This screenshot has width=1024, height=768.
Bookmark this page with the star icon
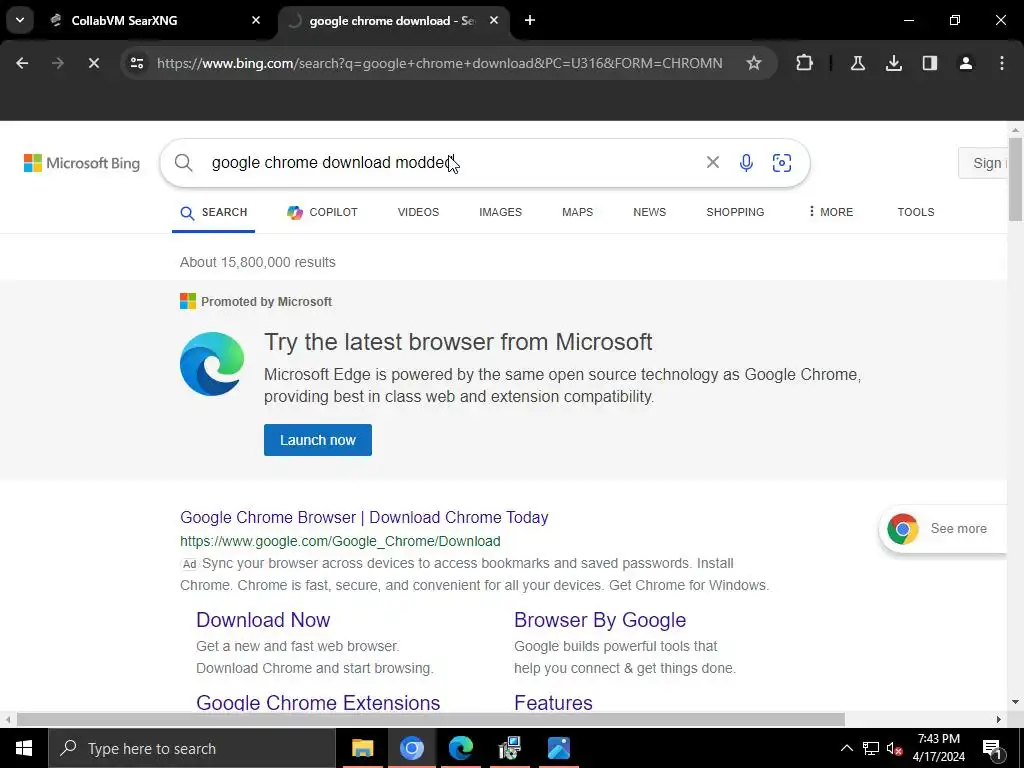coord(754,63)
